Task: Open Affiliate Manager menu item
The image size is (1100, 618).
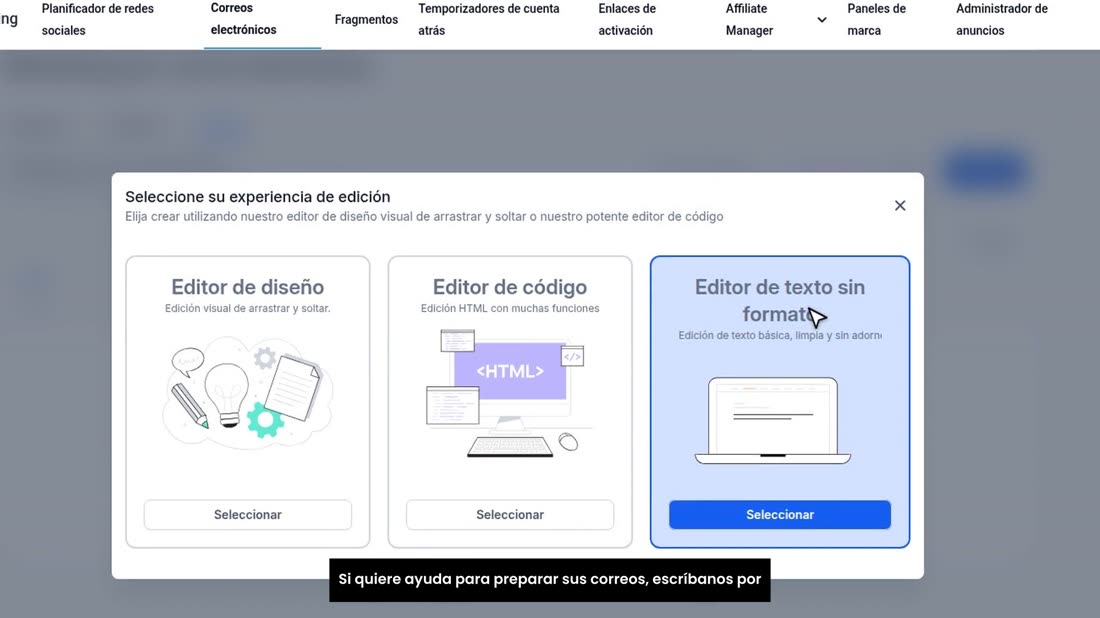Action: pyautogui.click(x=749, y=20)
